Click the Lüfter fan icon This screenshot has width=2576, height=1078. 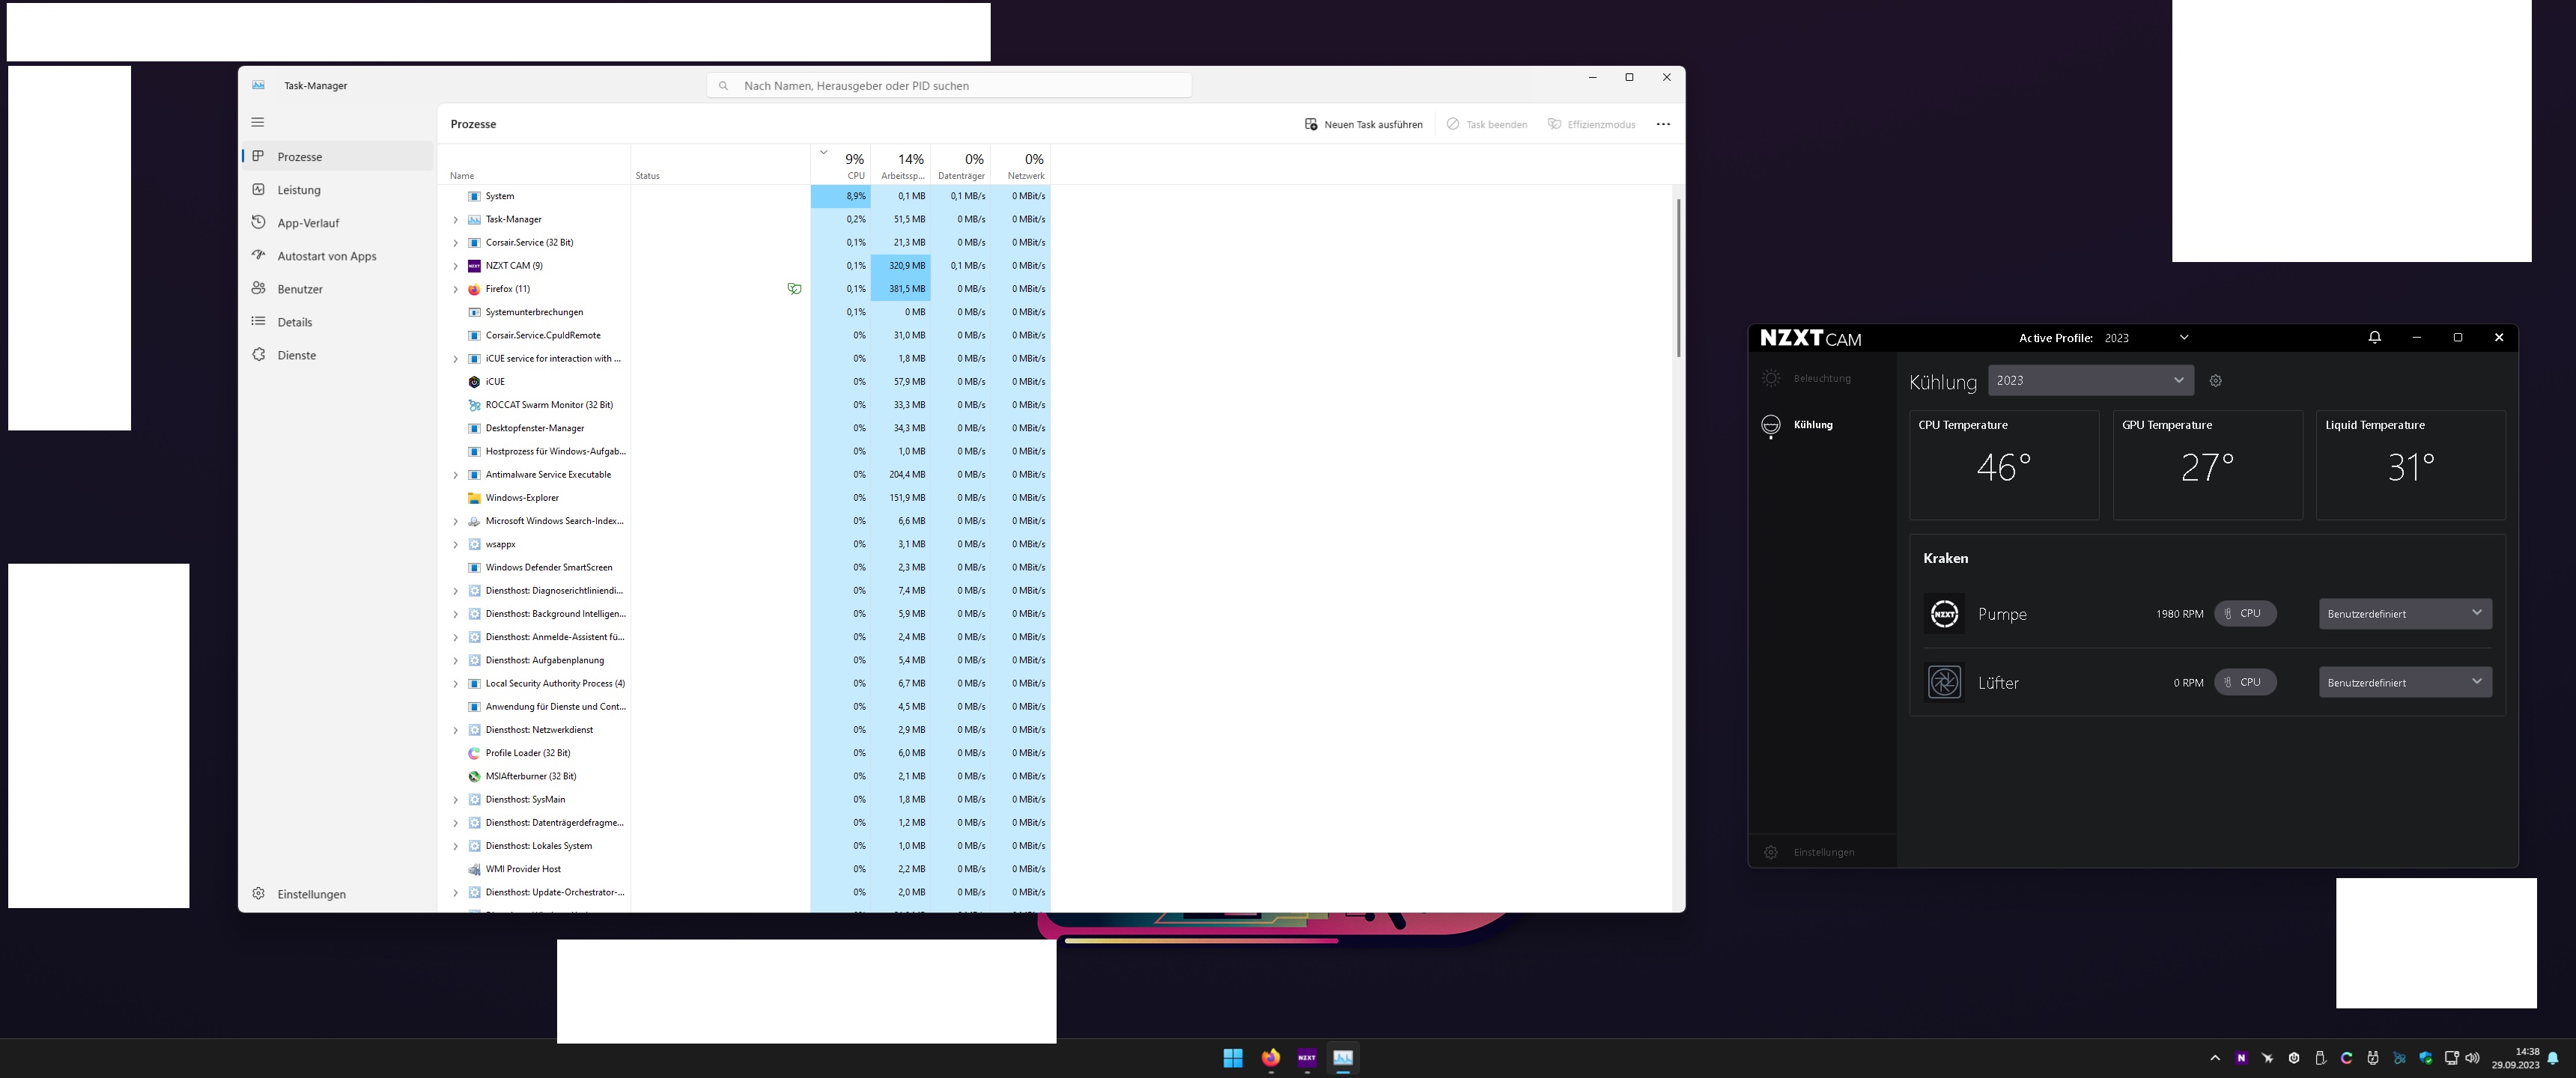[x=1944, y=683]
